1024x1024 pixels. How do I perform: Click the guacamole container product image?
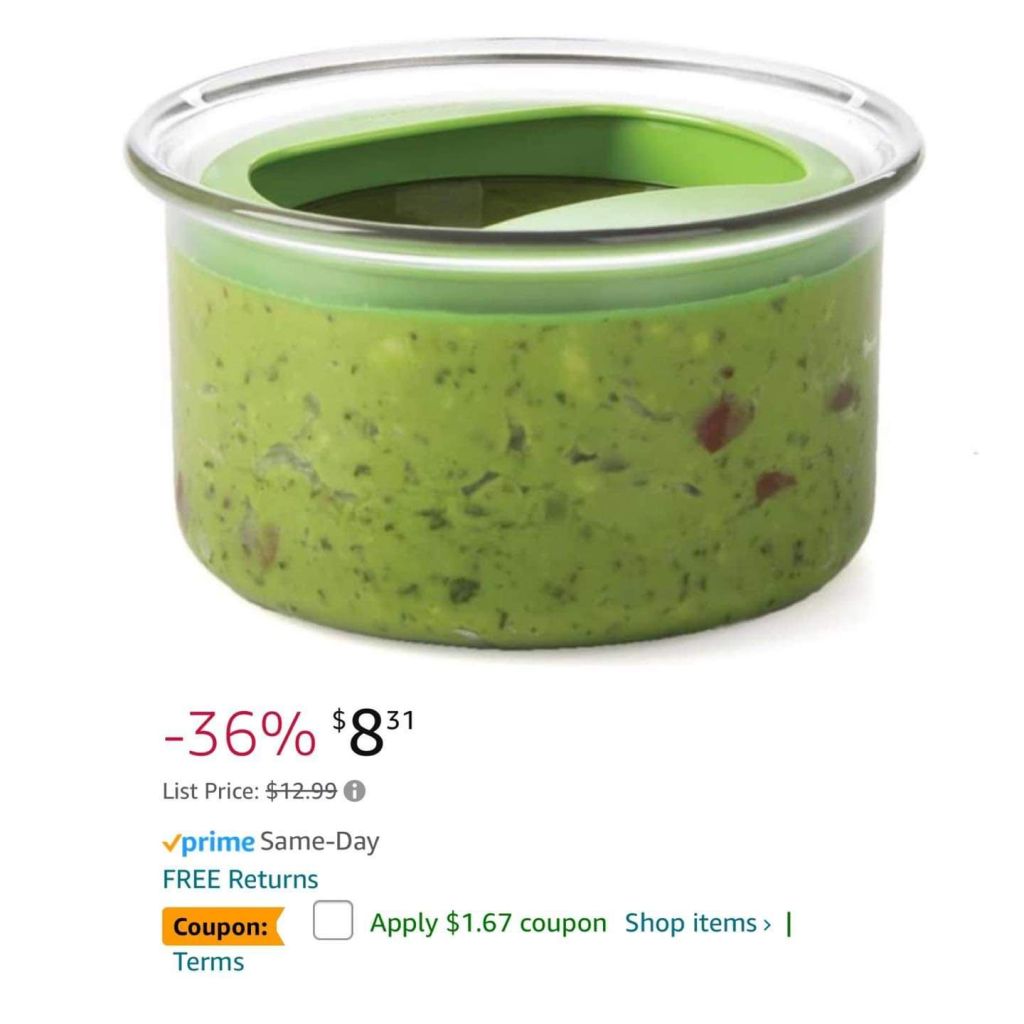(x=524, y=344)
